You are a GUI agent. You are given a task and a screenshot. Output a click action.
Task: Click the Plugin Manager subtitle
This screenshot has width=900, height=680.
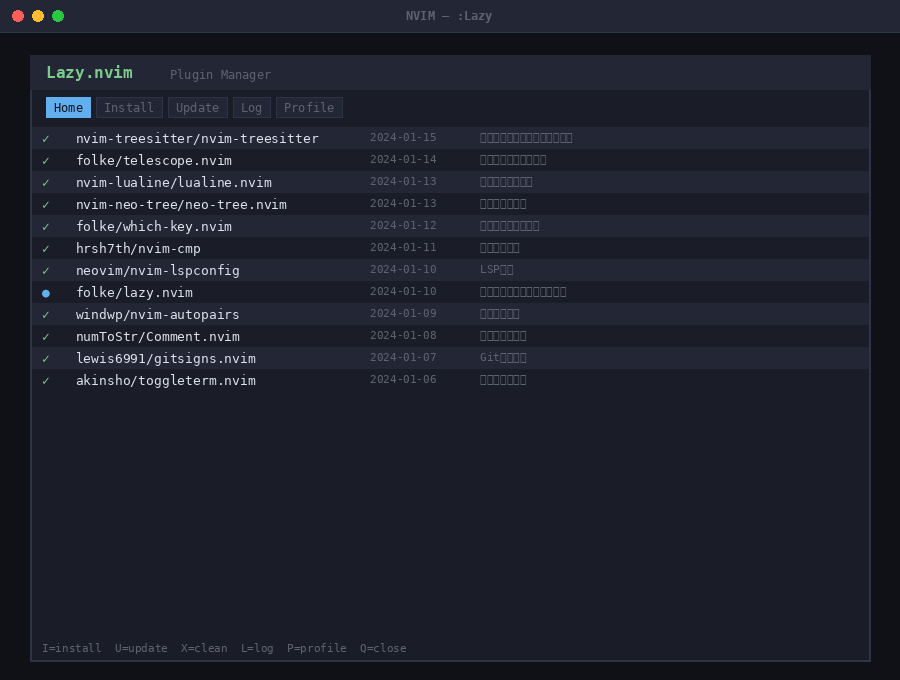point(220,75)
